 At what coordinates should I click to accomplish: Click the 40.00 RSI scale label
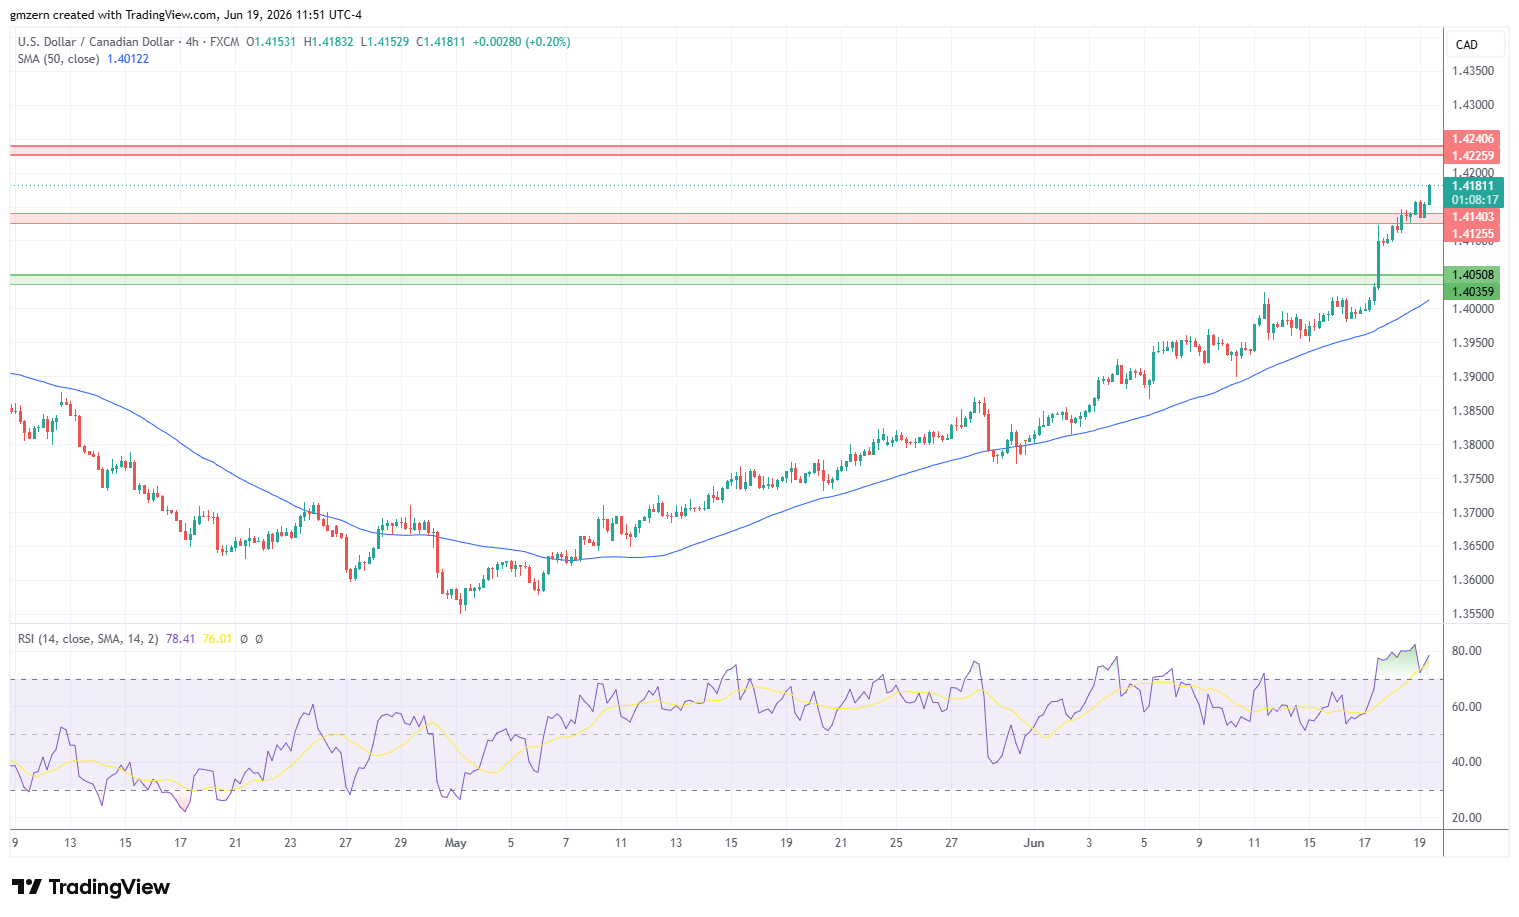[x=1467, y=762]
